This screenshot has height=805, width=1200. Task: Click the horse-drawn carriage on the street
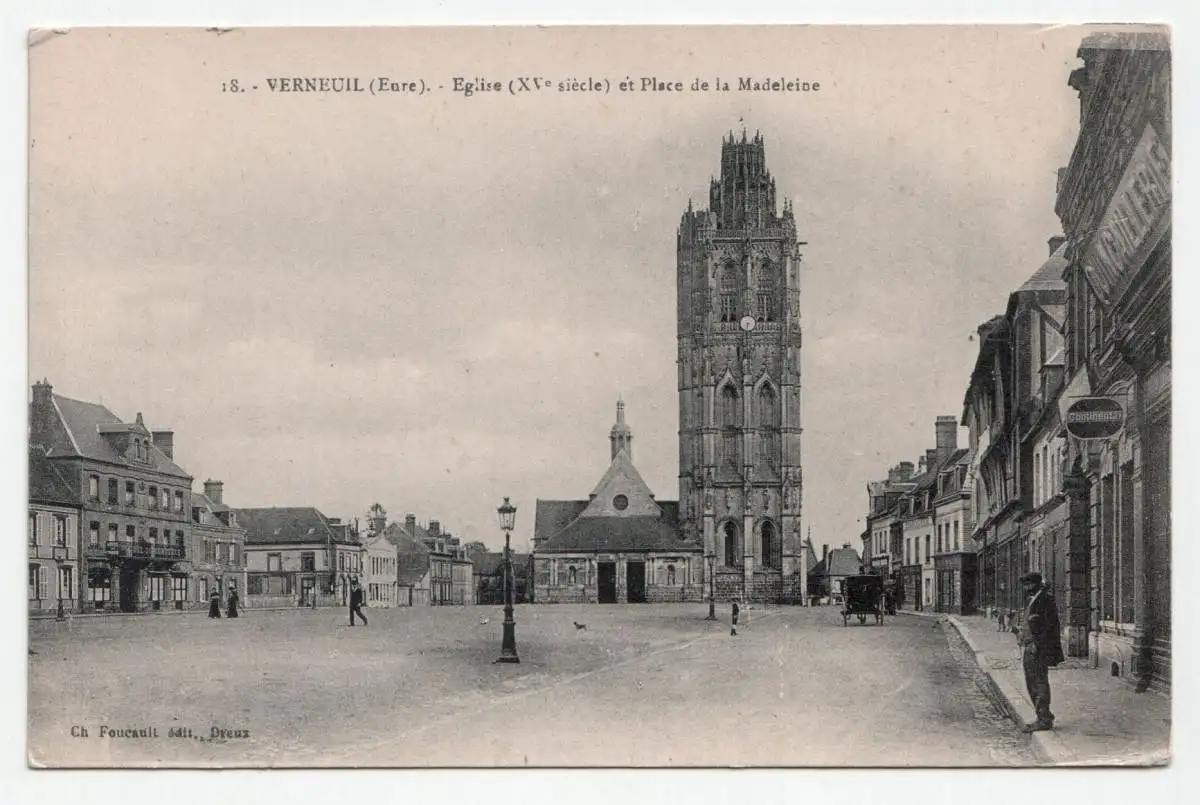tap(863, 598)
